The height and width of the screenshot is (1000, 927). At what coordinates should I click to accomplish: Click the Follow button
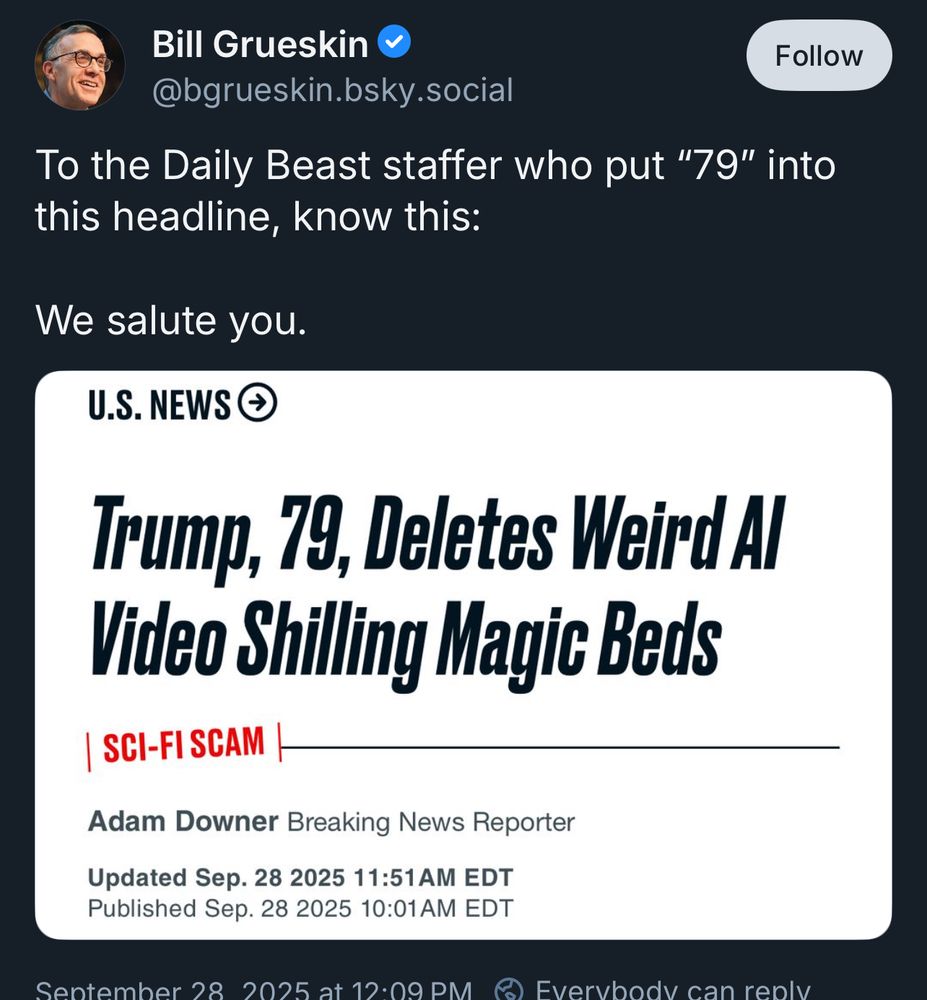tap(819, 55)
